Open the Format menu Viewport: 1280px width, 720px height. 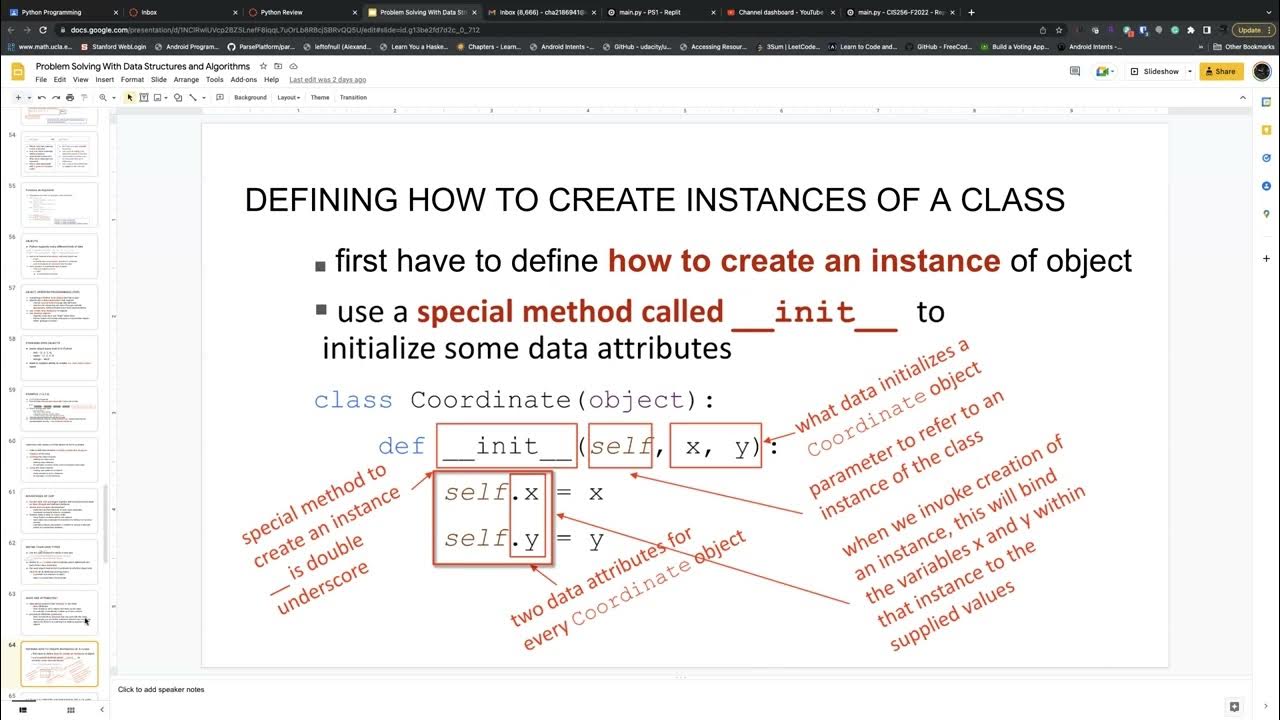point(132,79)
